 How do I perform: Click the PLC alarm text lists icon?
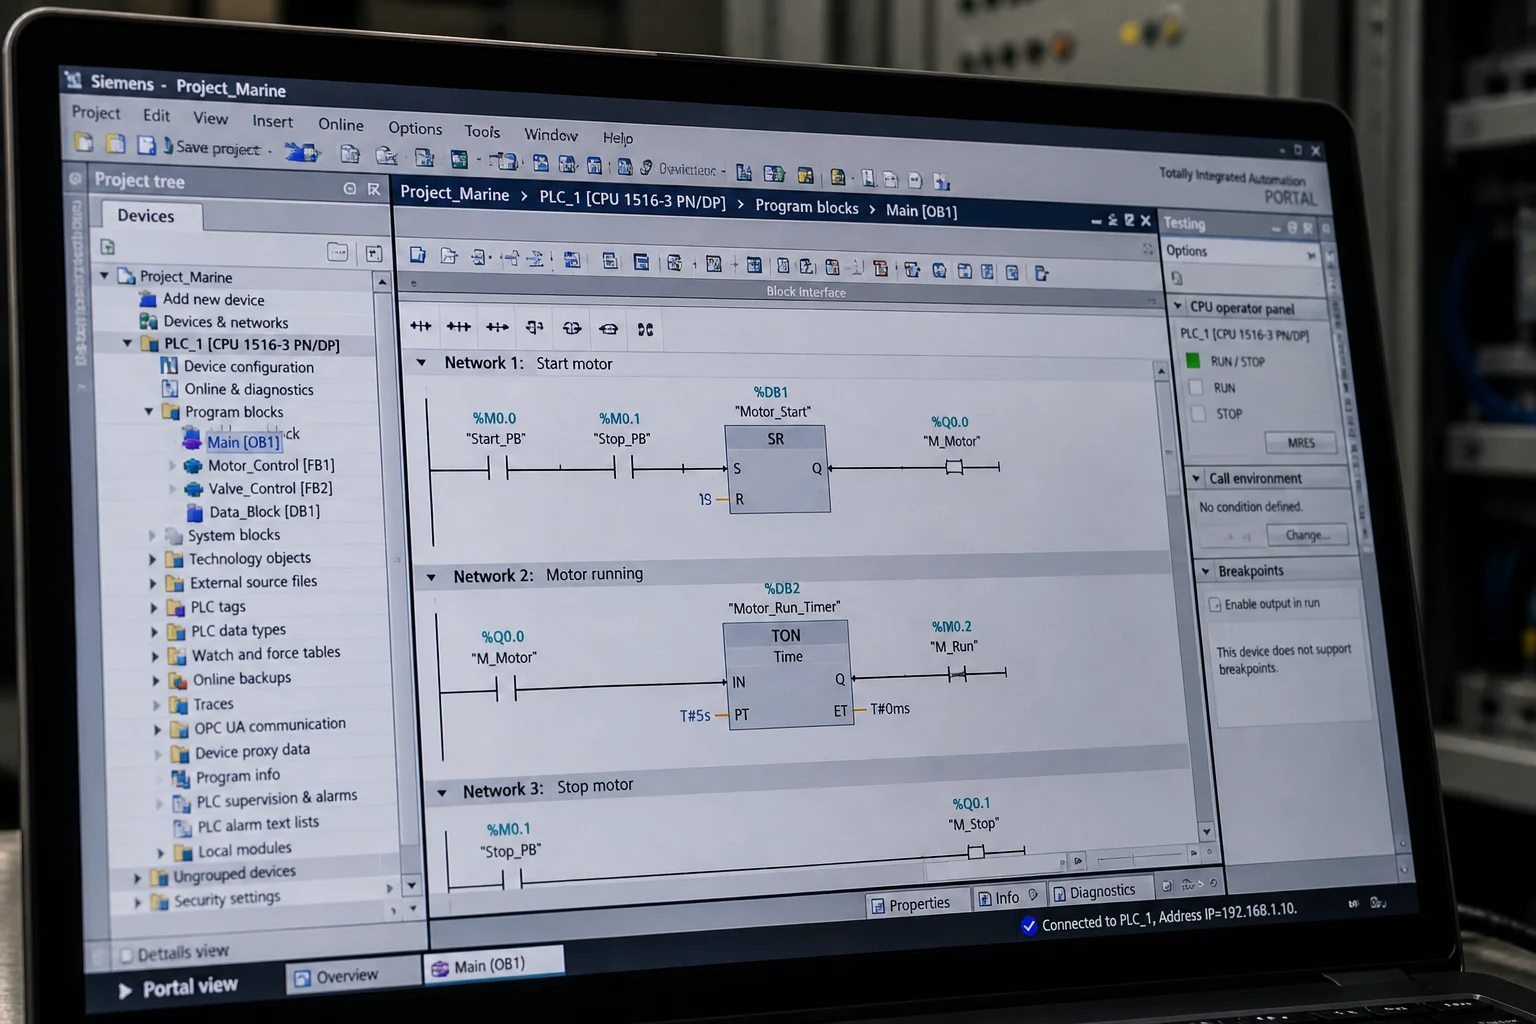[182, 827]
